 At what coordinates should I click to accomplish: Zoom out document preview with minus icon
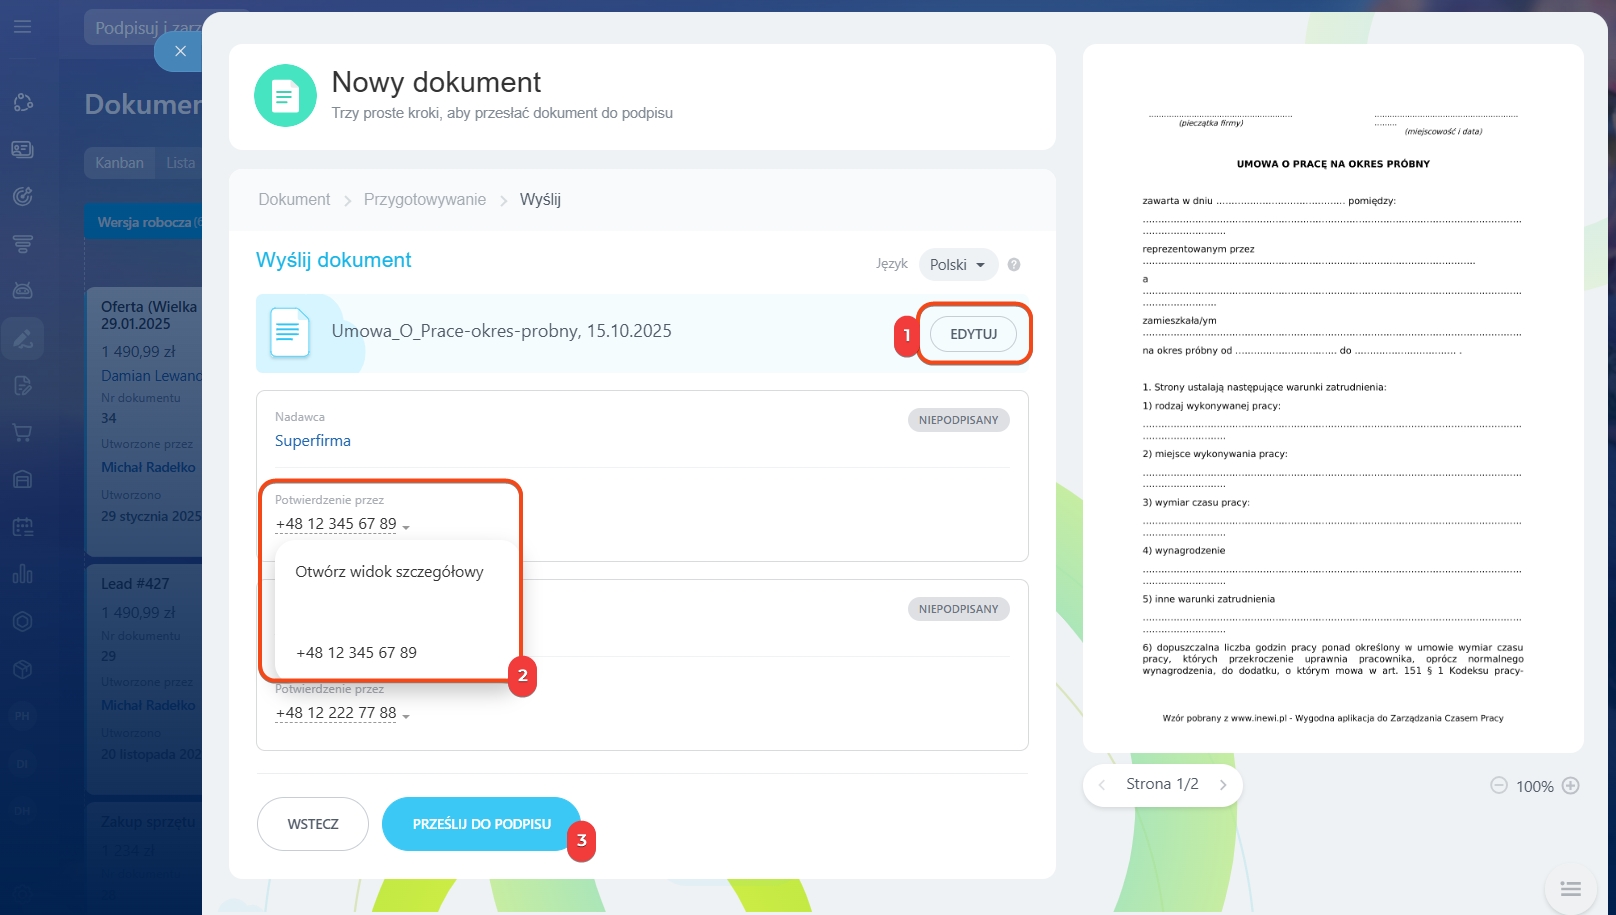(1498, 786)
